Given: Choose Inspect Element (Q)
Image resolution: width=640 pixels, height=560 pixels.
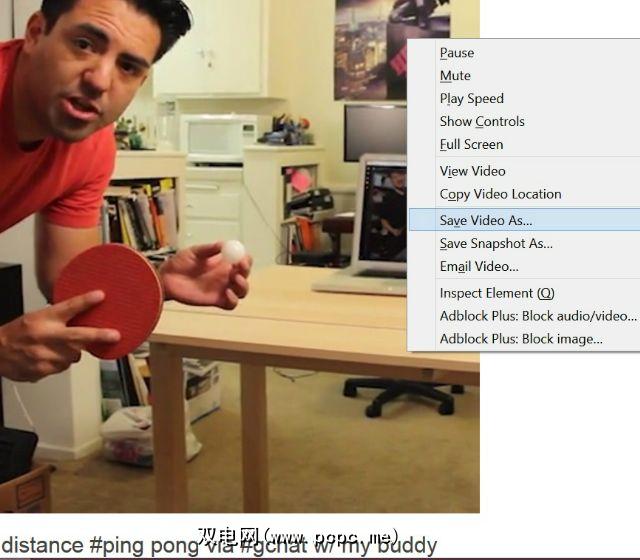Looking at the screenshot, I should (x=524, y=293).
